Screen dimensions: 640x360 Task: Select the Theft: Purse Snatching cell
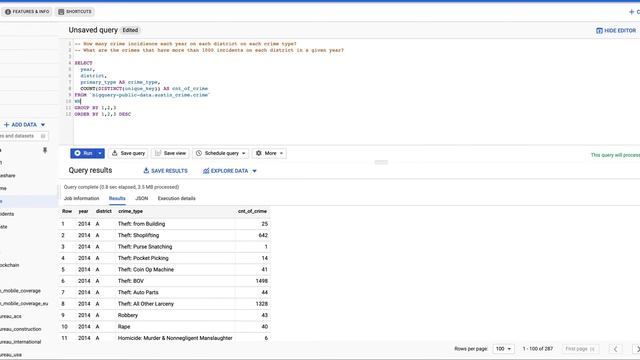click(145, 247)
